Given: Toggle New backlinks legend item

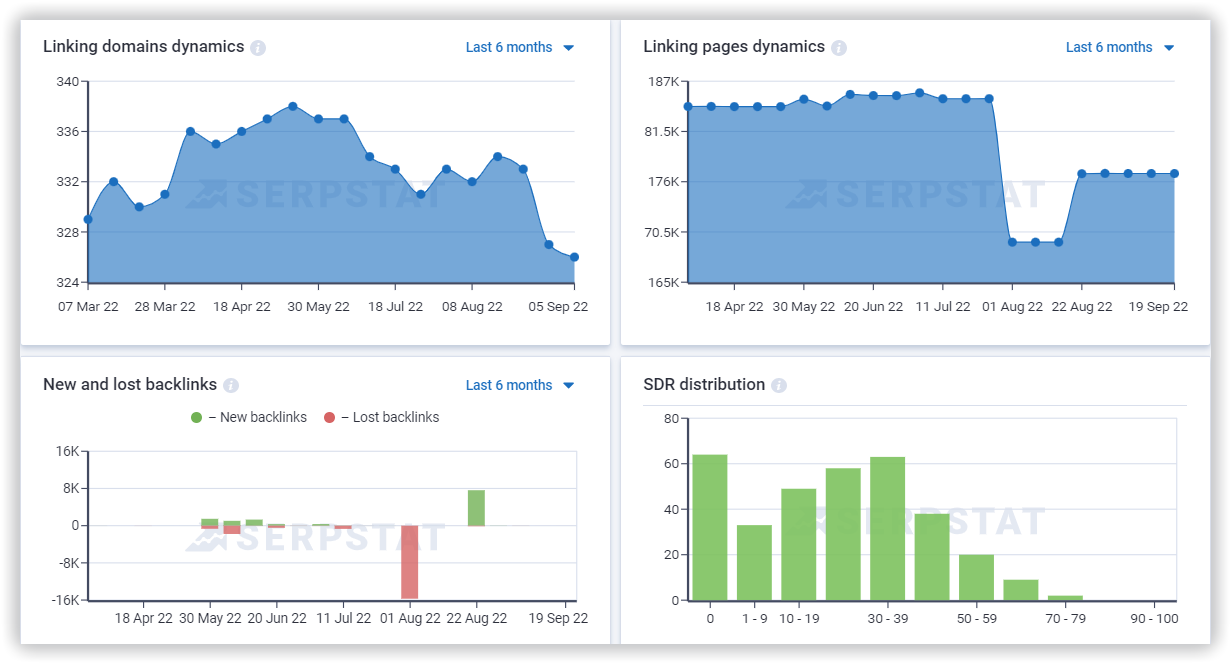Looking at the screenshot, I should tap(248, 417).
